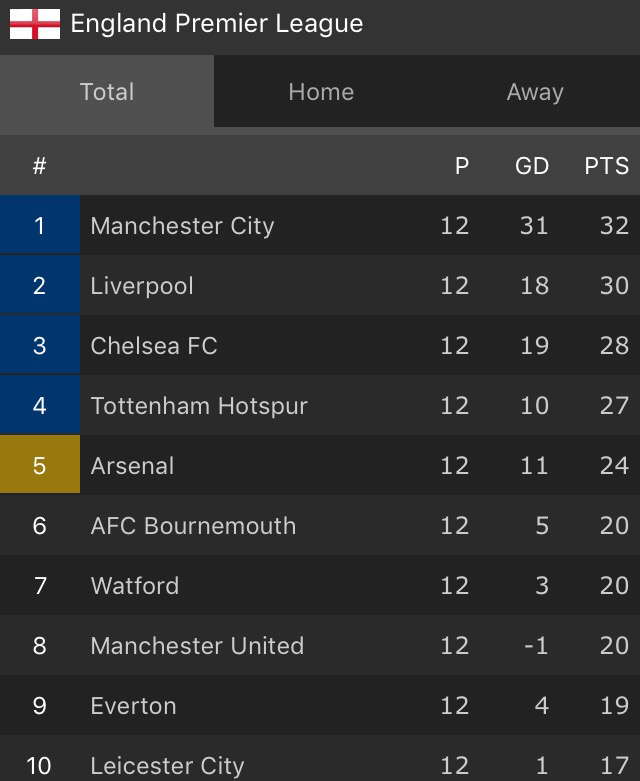Tap Leicester City row
Image resolution: width=640 pixels, height=781 pixels.
(167, 765)
